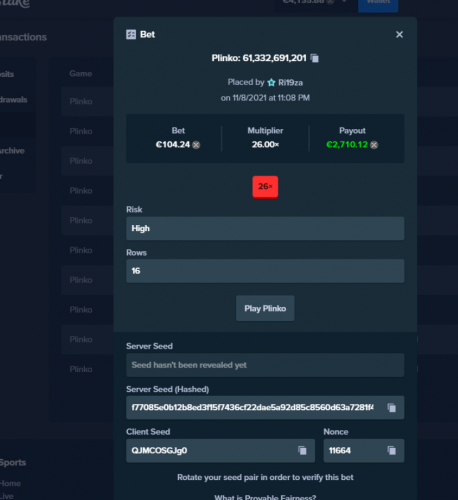Copy the hashed server seed
Image resolution: width=458 pixels, height=500 pixels.
point(392,407)
